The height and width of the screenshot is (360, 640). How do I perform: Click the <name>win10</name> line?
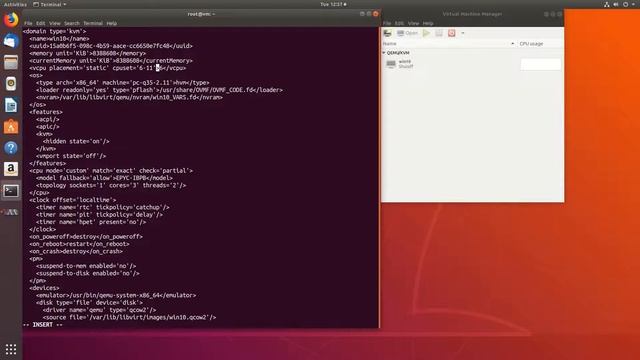[59, 39]
